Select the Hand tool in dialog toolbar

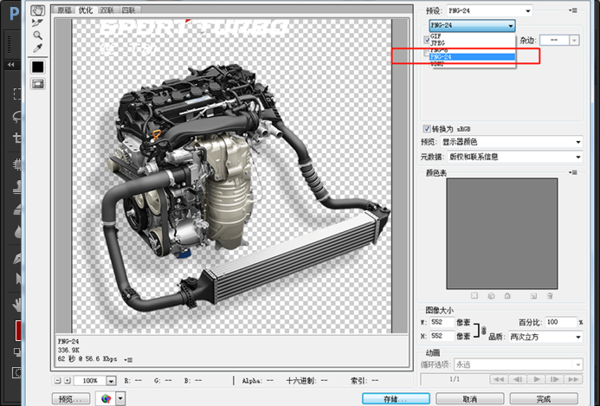coord(38,9)
